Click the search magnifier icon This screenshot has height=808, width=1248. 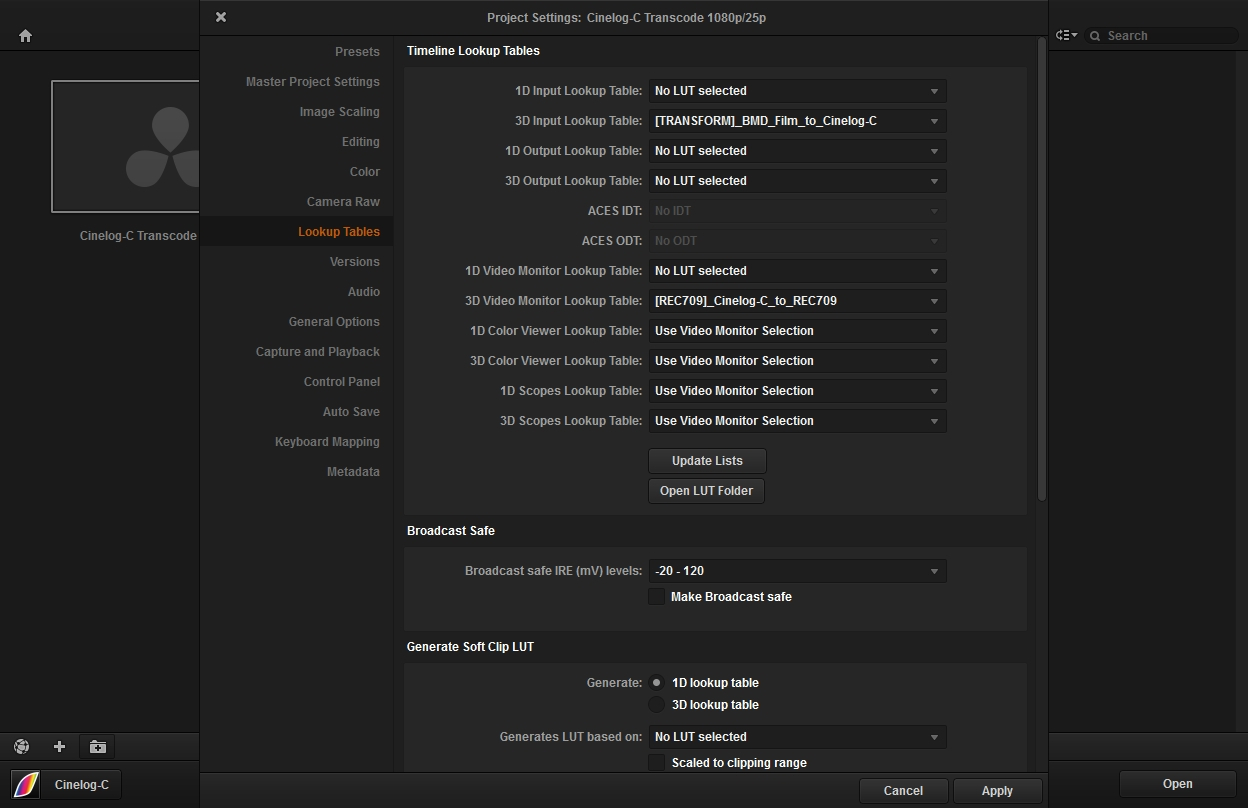coord(1096,36)
